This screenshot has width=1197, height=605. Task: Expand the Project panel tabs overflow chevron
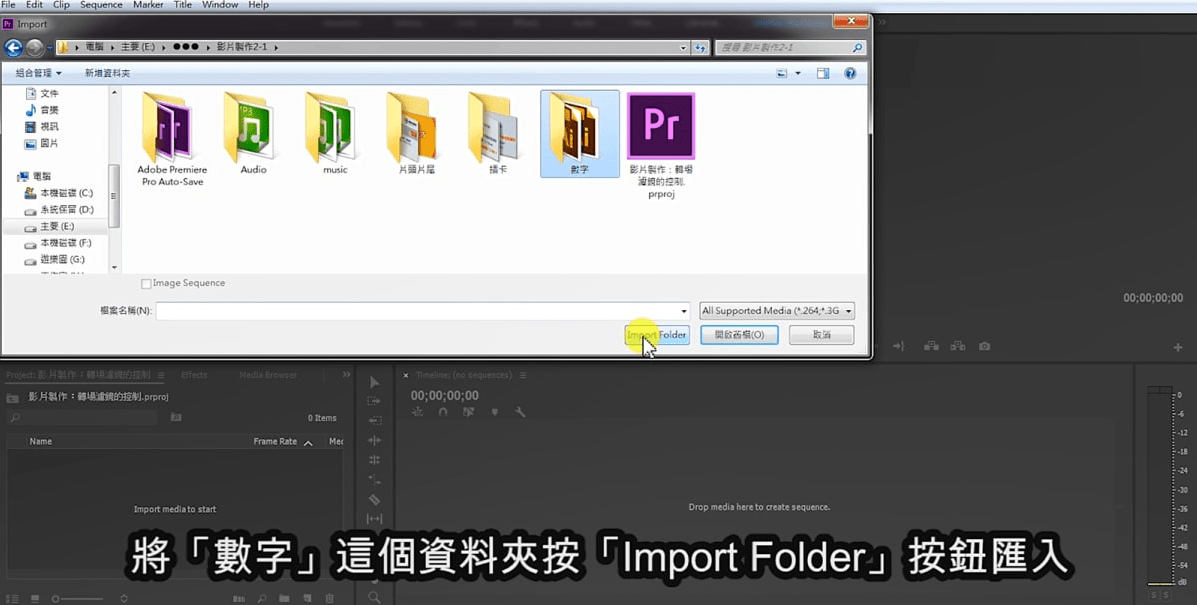[346, 375]
